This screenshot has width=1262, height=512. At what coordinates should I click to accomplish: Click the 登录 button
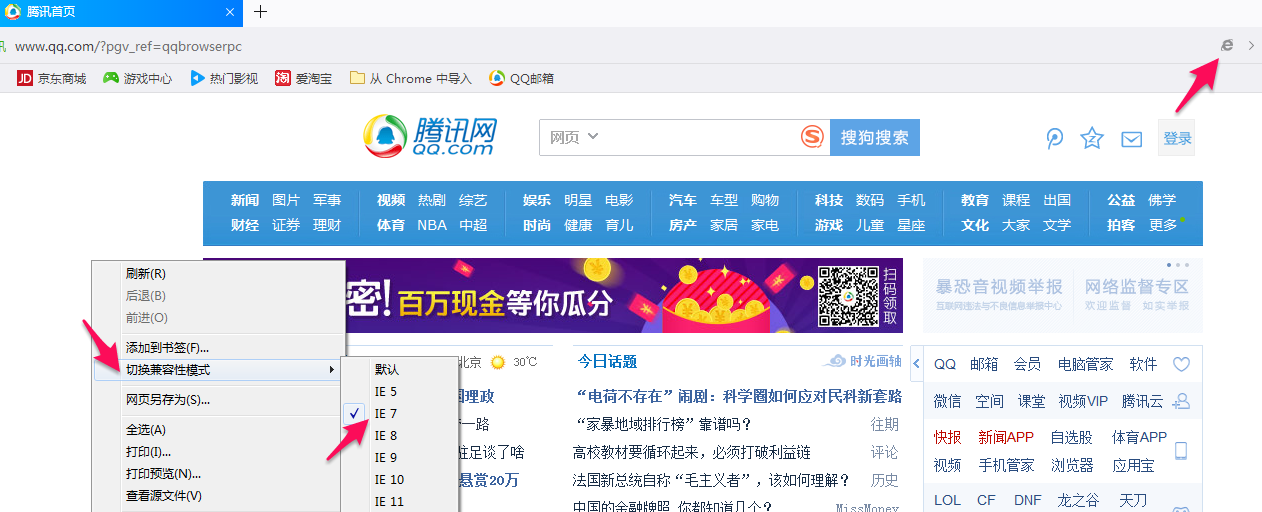point(1177,138)
